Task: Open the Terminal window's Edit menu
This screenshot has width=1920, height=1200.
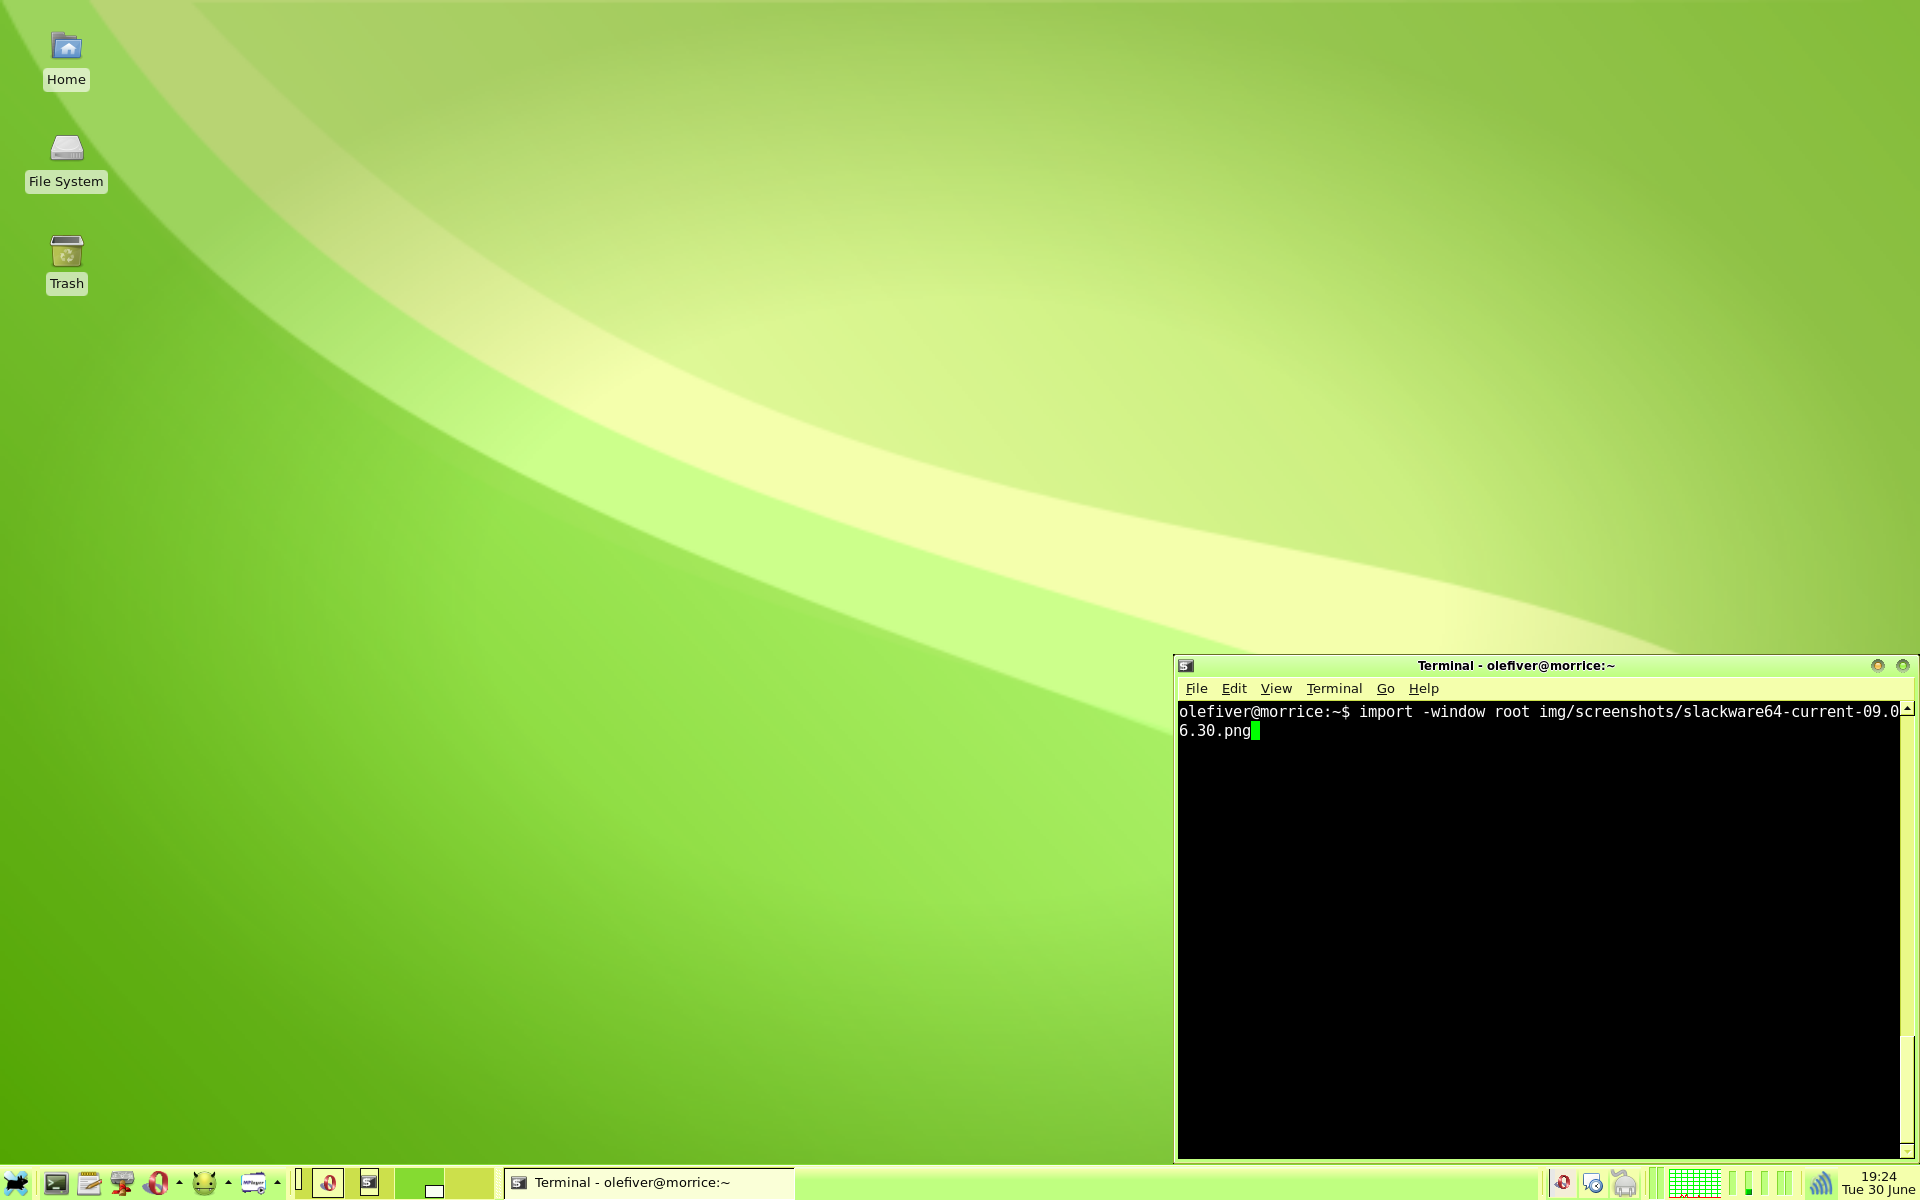Action: click(1234, 689)
